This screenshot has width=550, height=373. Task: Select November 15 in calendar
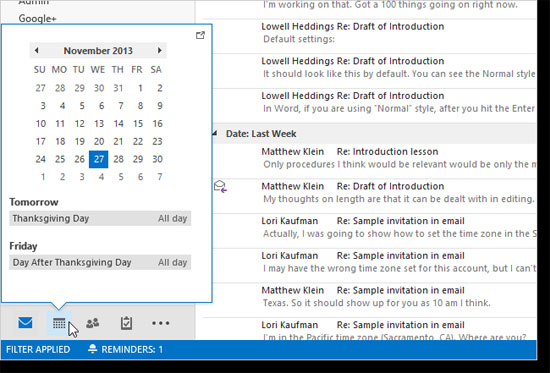pos(138,124)
